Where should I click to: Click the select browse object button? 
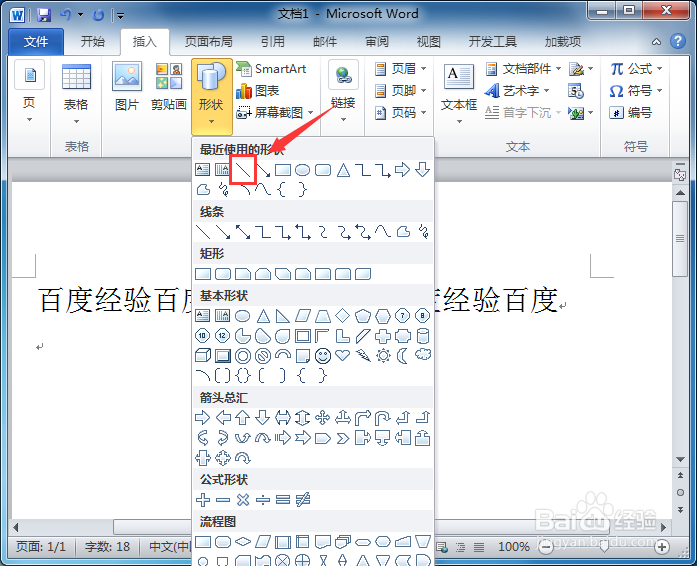tap(680, 492)
